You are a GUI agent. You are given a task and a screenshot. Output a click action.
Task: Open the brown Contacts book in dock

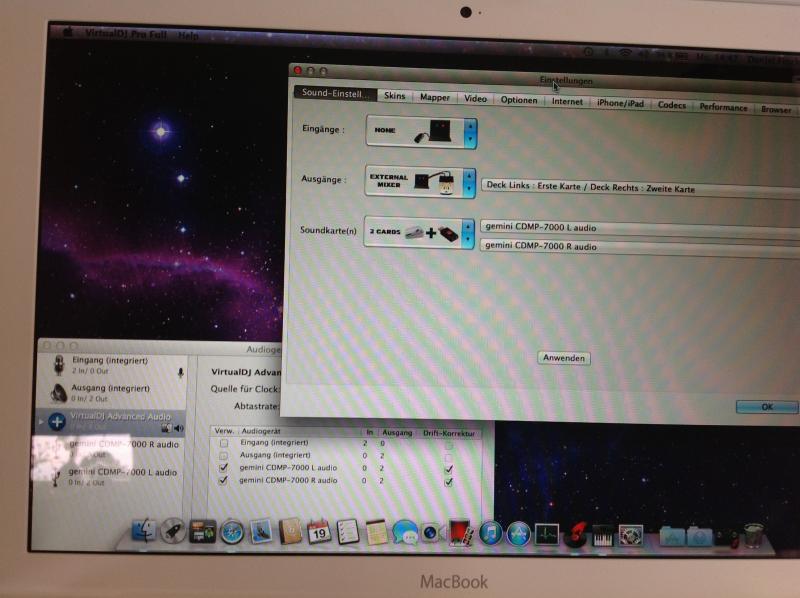coord(290,532)
